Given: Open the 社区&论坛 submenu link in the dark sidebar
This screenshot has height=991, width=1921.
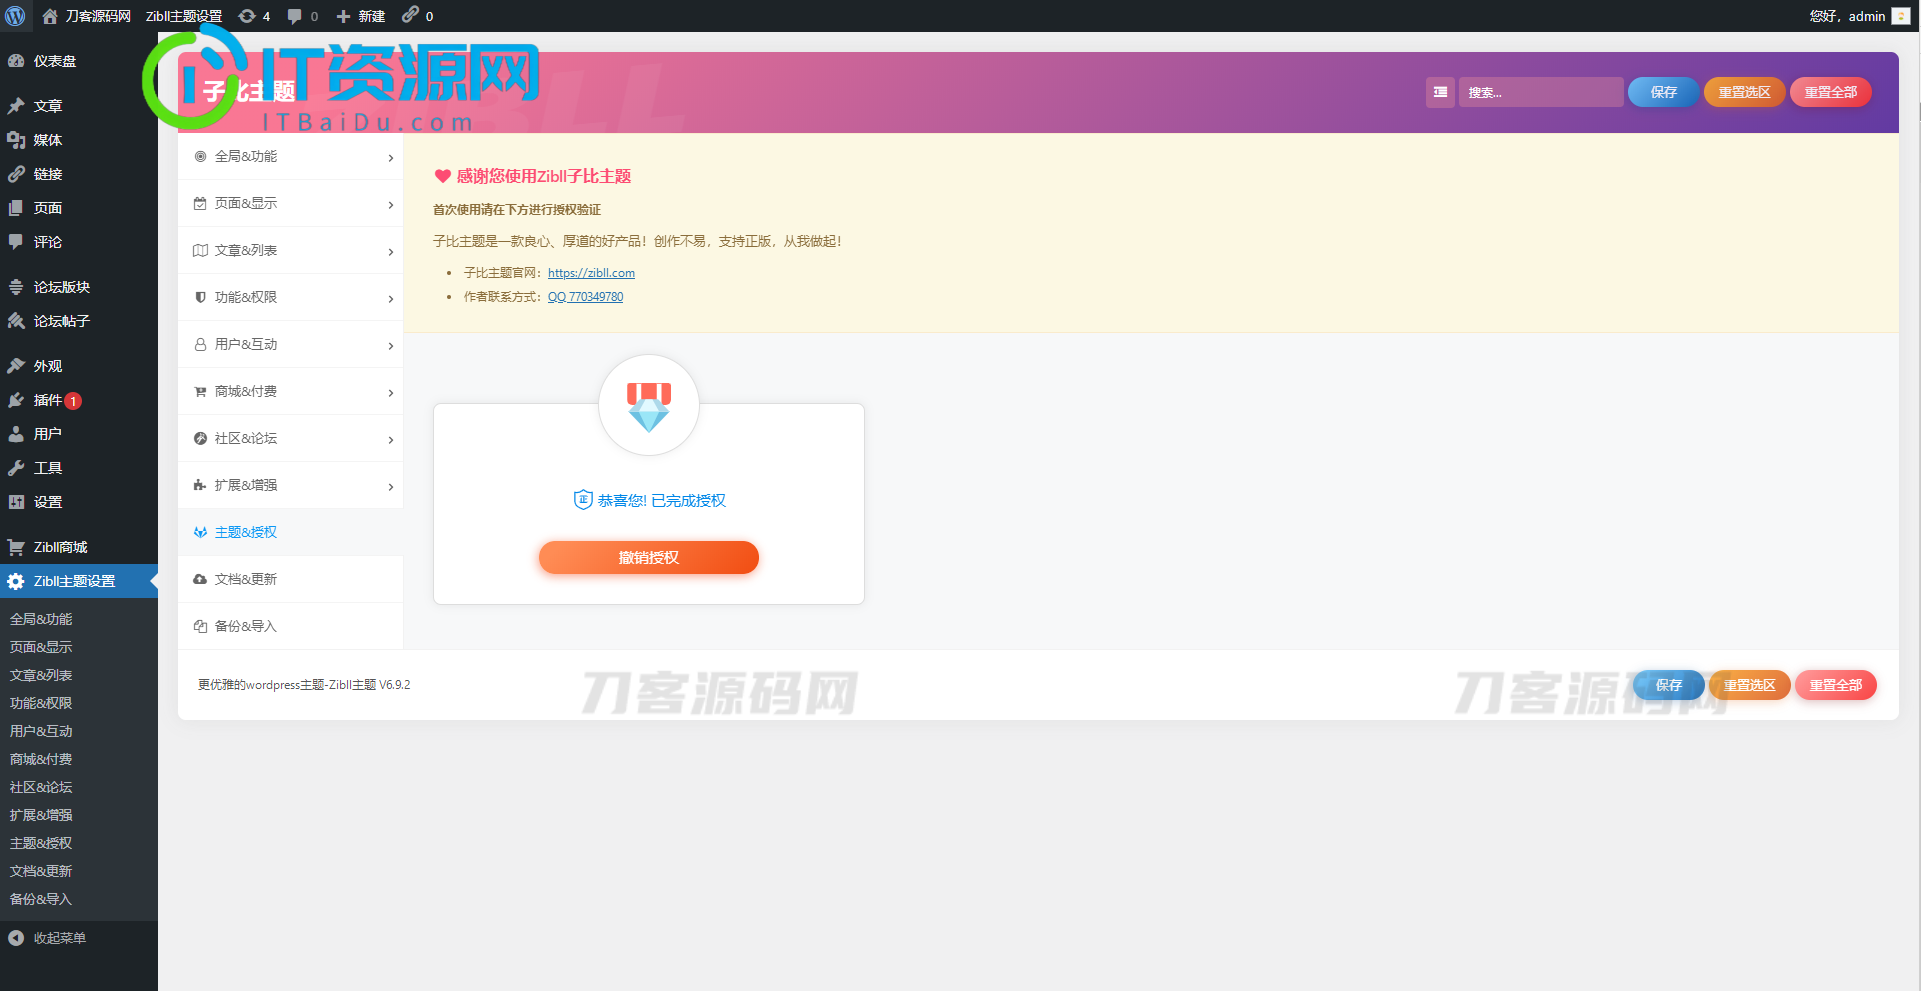Looking at the screenshot, I should pos(41,787).
